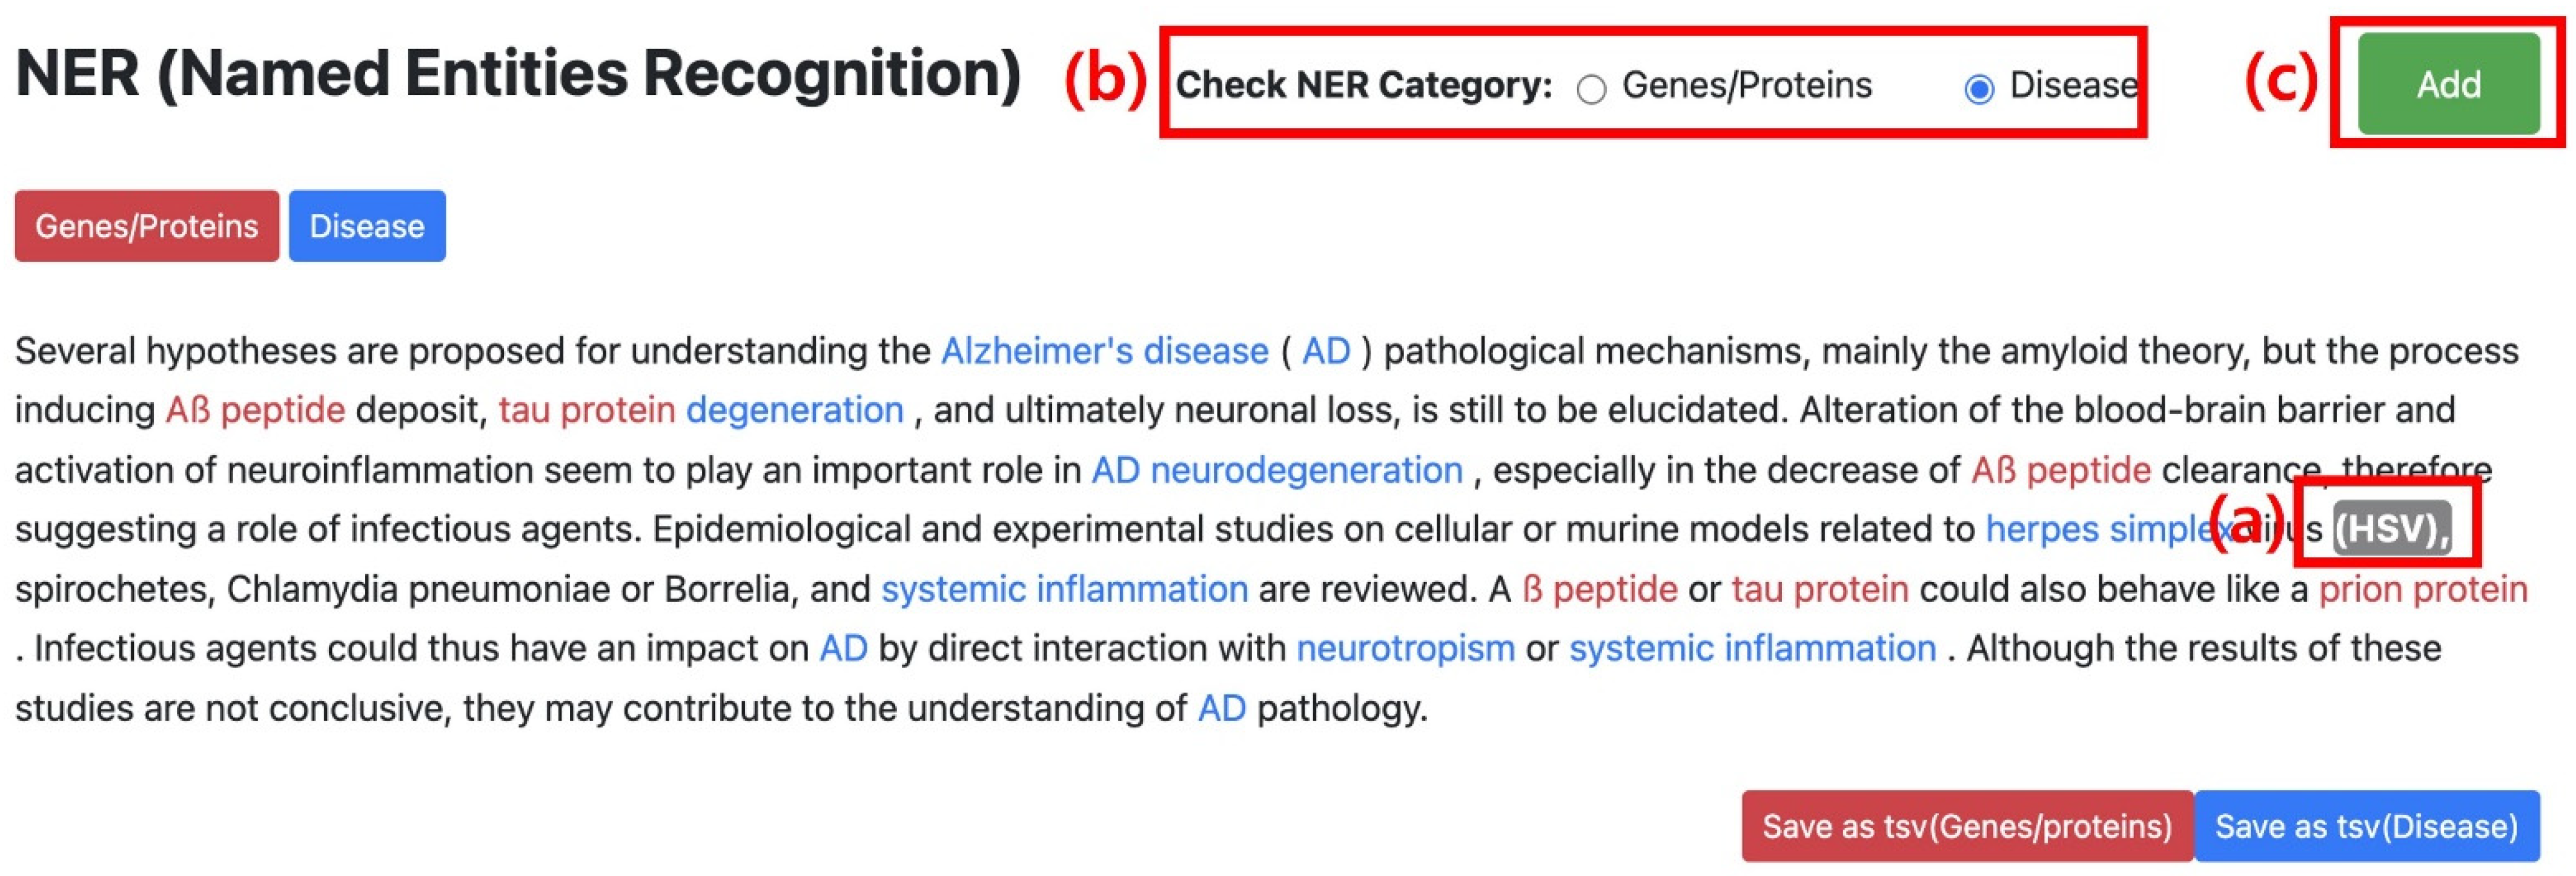The width and height of the screenshot is (2576, 876).
Task: Save as tsv for Genes/proteins
Action: click(x=1966, y=826)
